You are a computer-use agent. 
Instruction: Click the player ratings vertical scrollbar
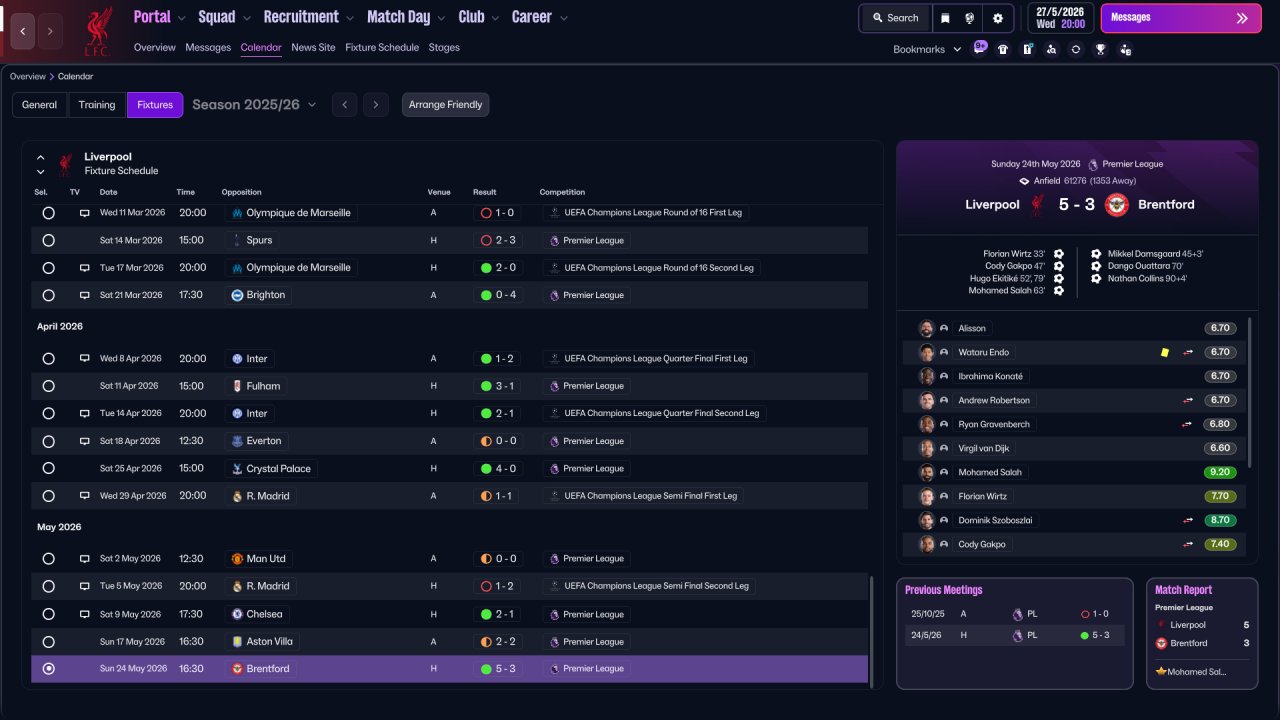point(1250,393)
